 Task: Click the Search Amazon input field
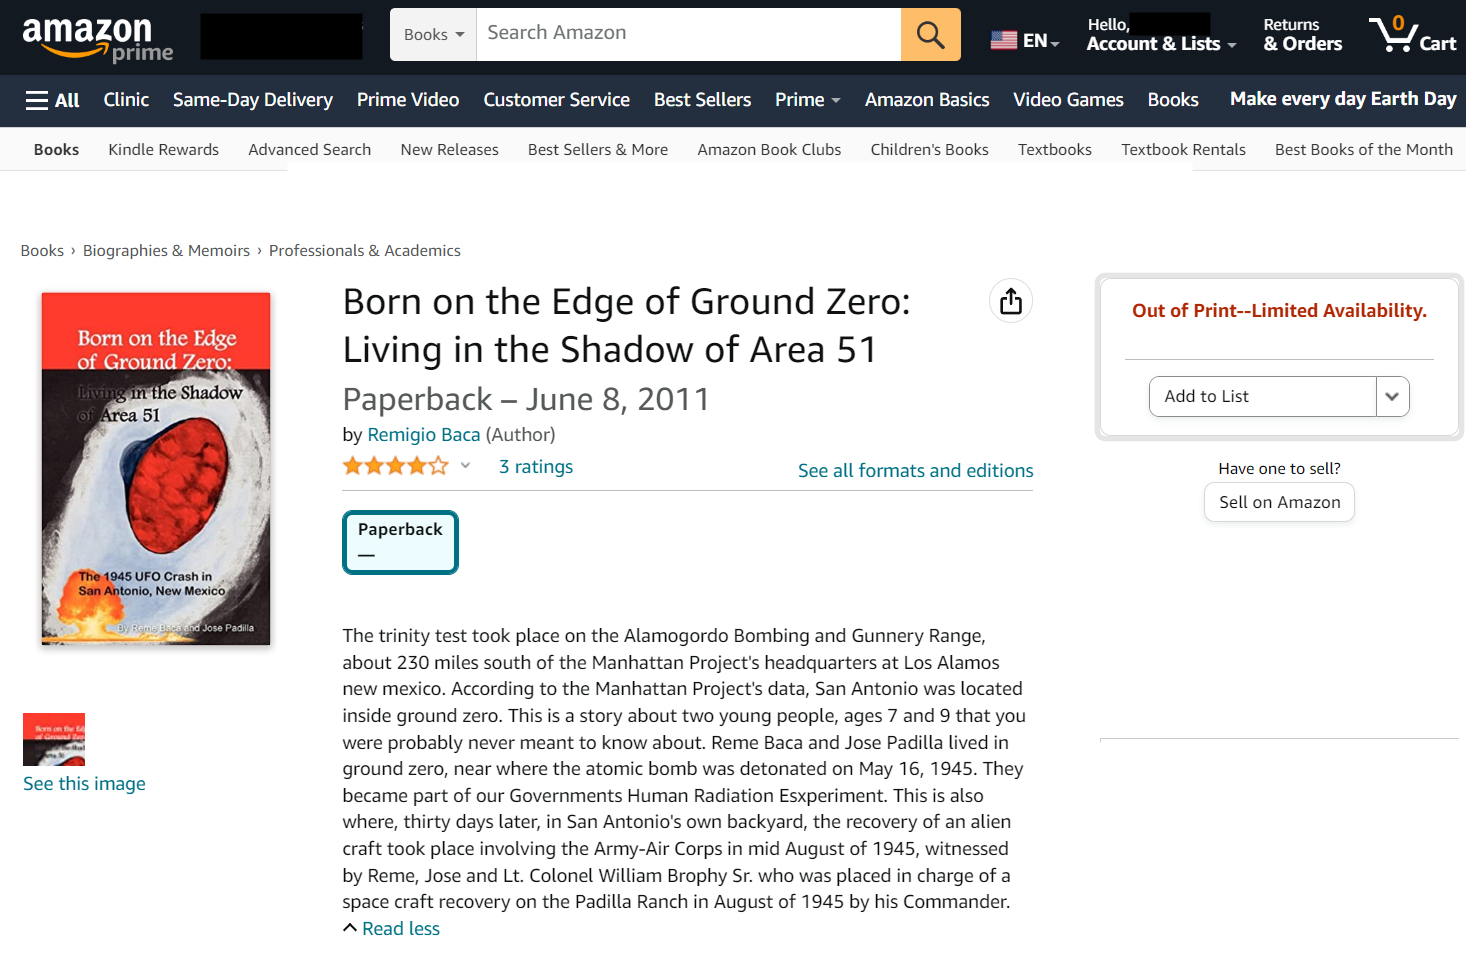pos(688,34)
